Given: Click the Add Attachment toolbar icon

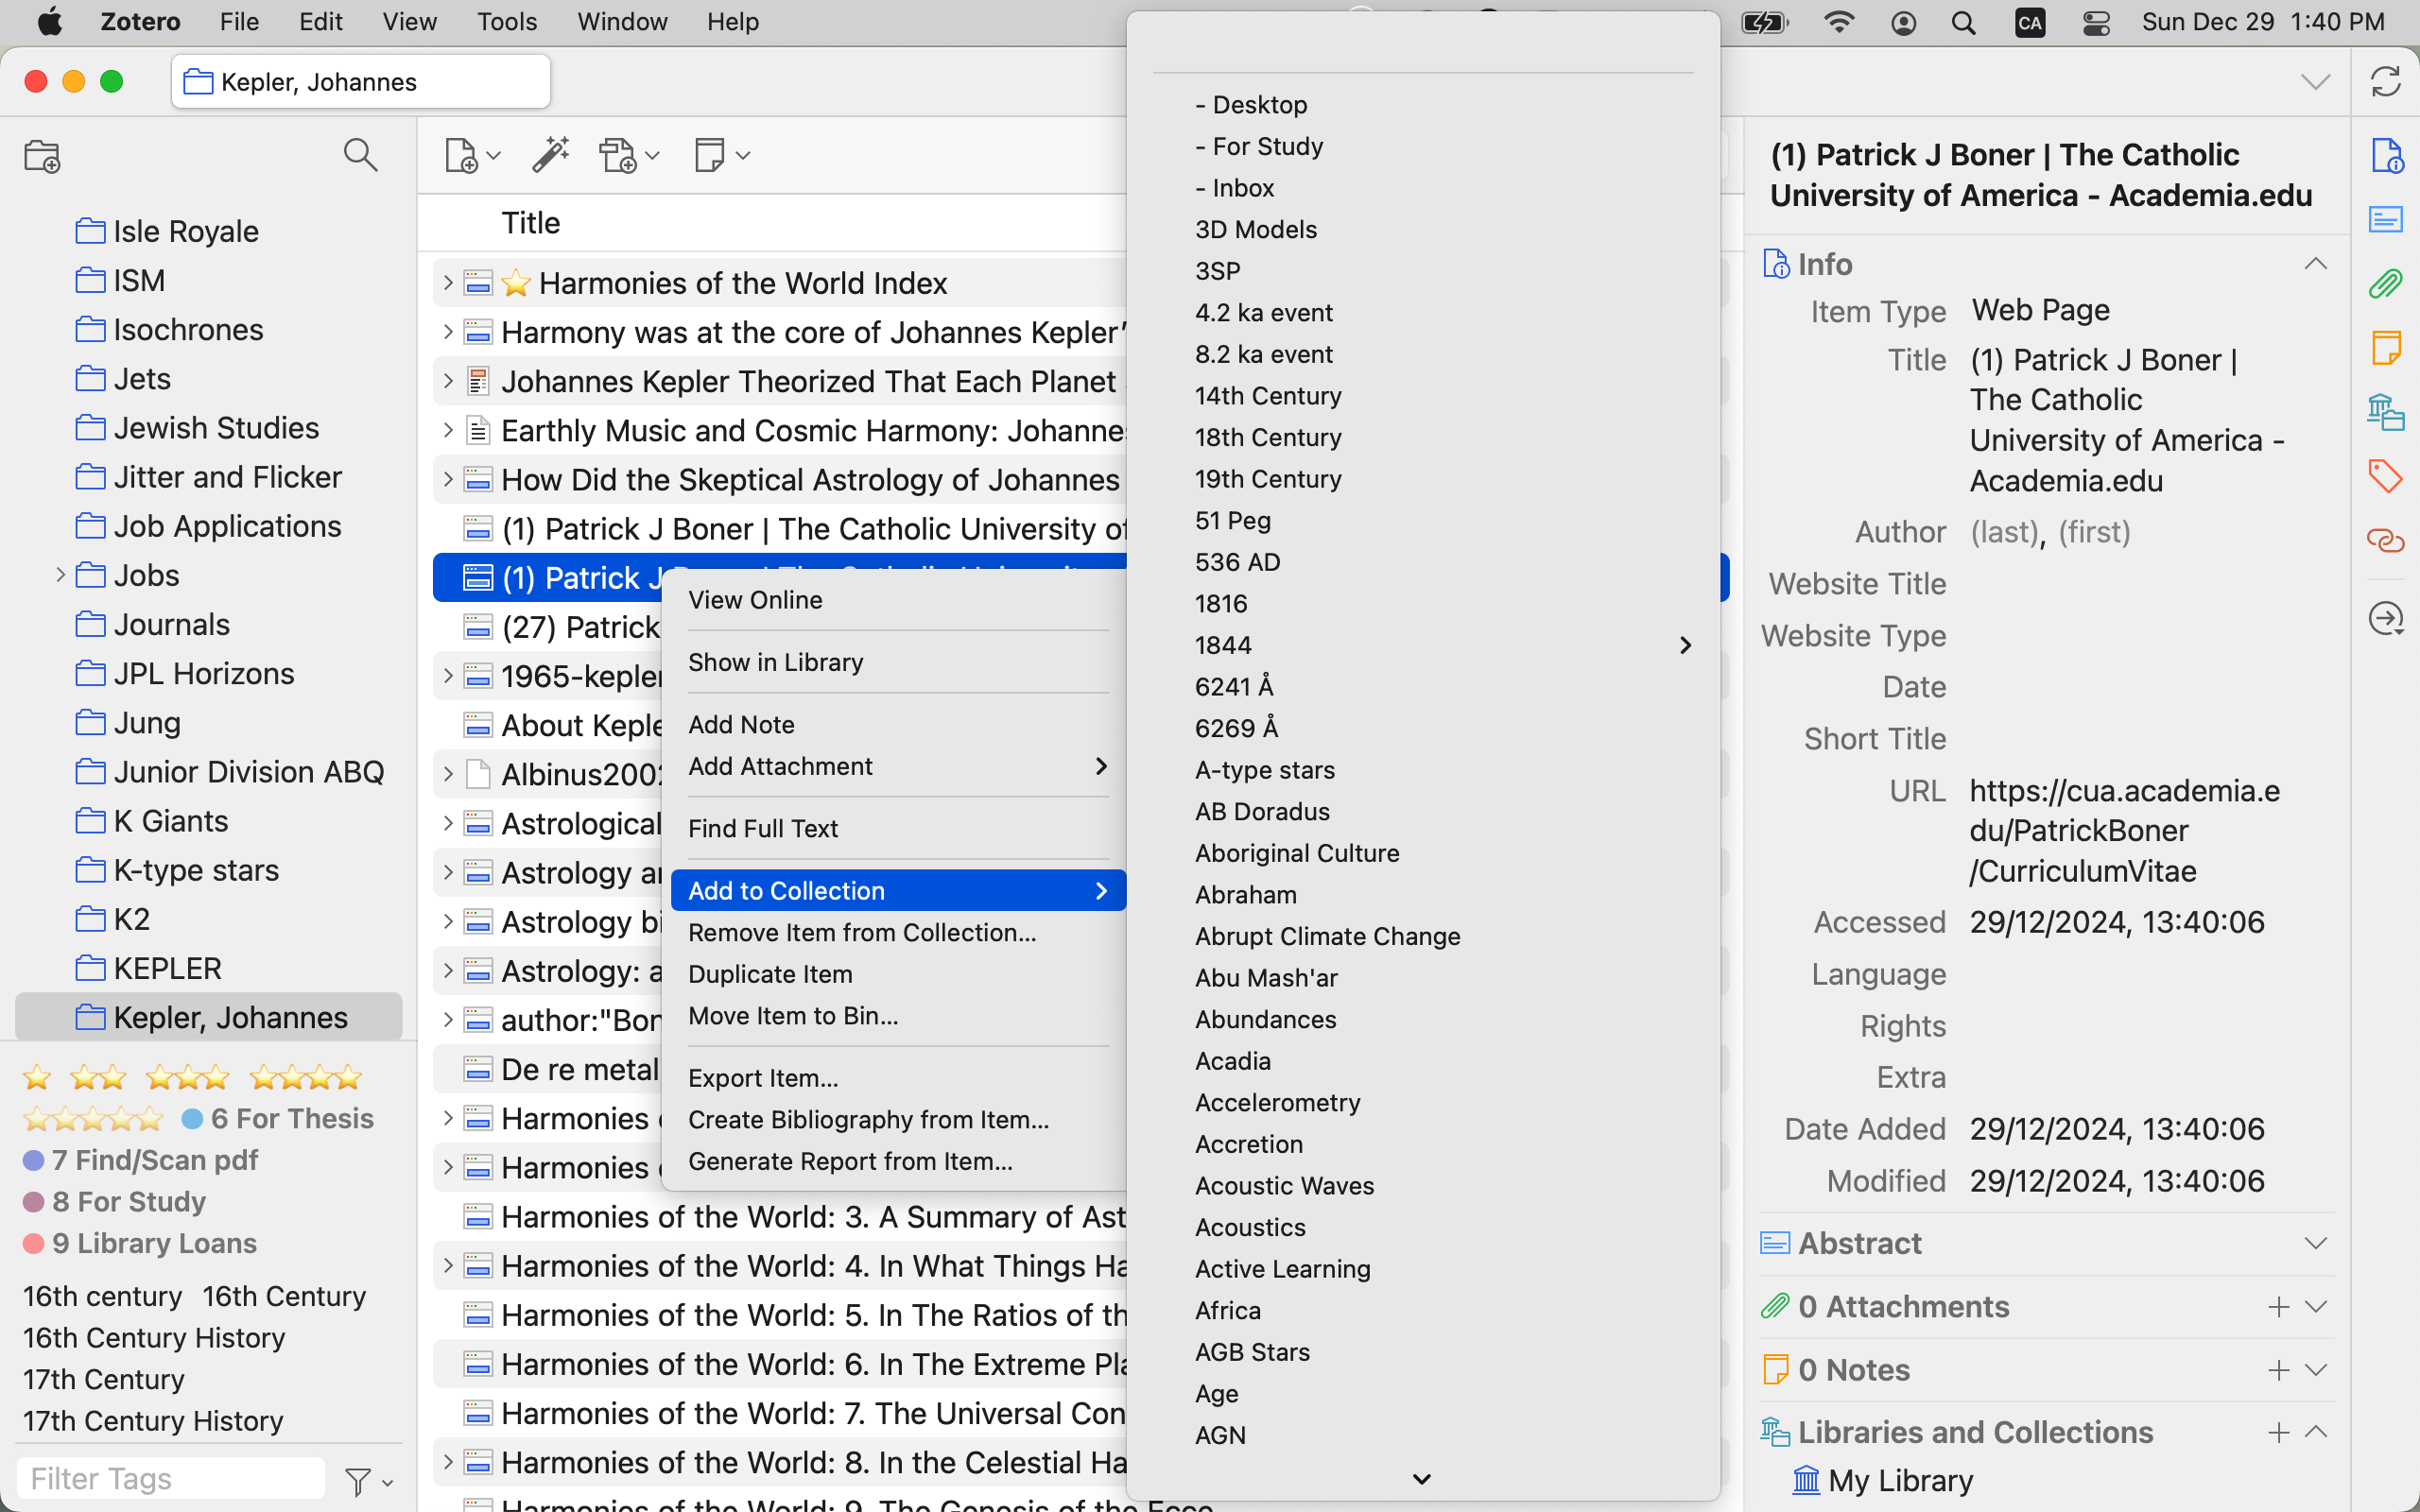Looking at the screenshot, I should (x=628, y=156).
